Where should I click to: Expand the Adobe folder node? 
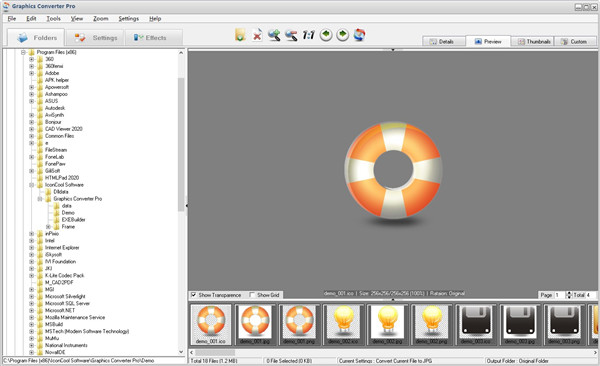click(32, 73)
